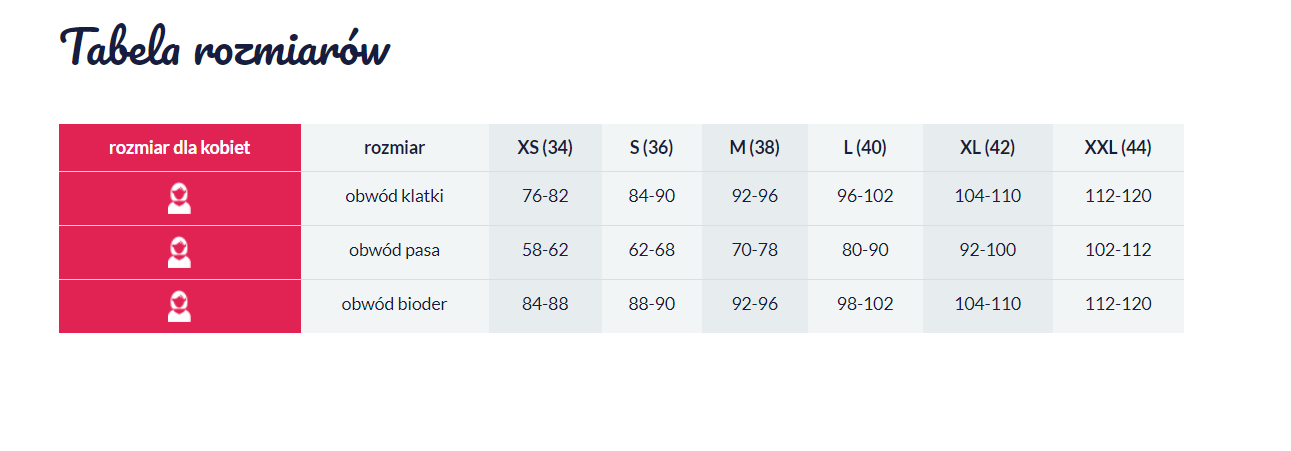Click the rozmiar column header
1291x451 pixels.
pyautogui.click(x=394, y=148)
